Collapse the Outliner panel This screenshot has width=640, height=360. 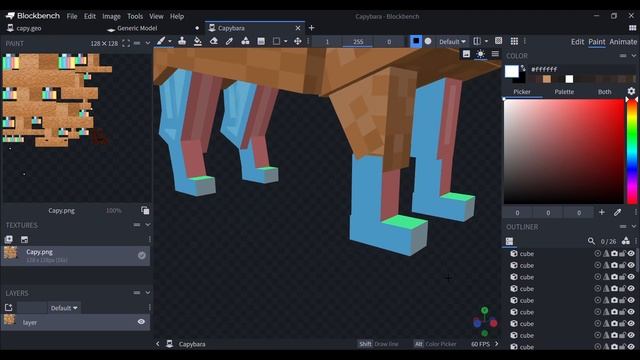633,227
